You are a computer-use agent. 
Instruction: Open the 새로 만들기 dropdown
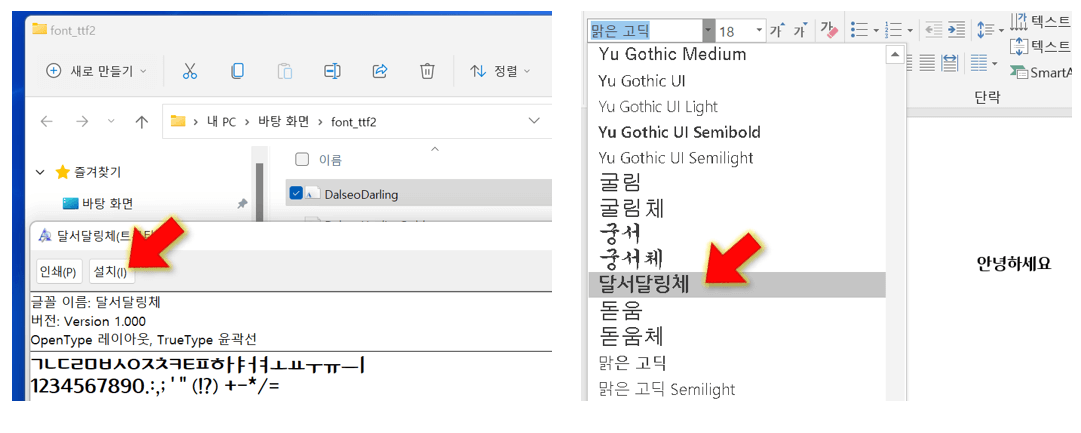coord(97,71)
